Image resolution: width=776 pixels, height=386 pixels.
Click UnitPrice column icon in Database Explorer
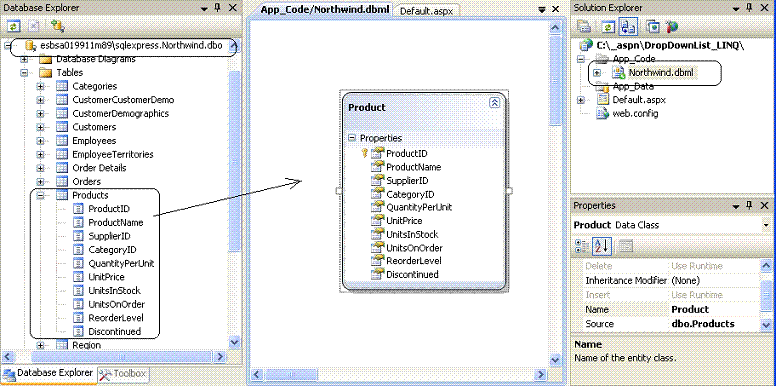click(79, 277)
